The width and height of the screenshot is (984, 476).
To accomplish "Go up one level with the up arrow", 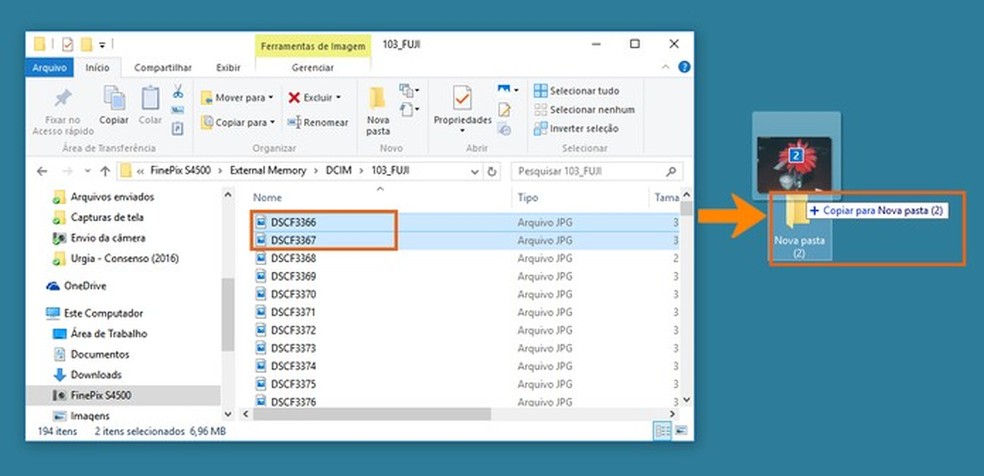I will (x=105, y=171).
